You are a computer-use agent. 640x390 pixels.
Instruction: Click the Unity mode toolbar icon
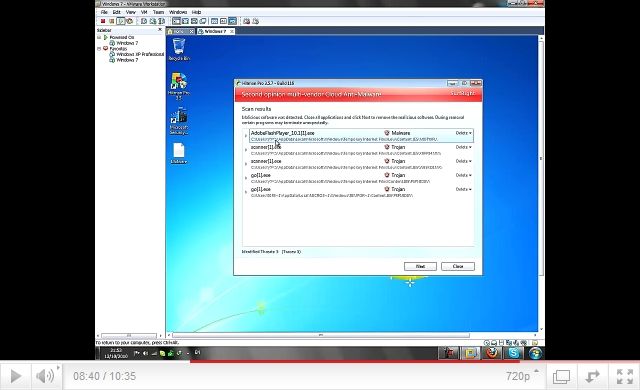tap(203, 21)
